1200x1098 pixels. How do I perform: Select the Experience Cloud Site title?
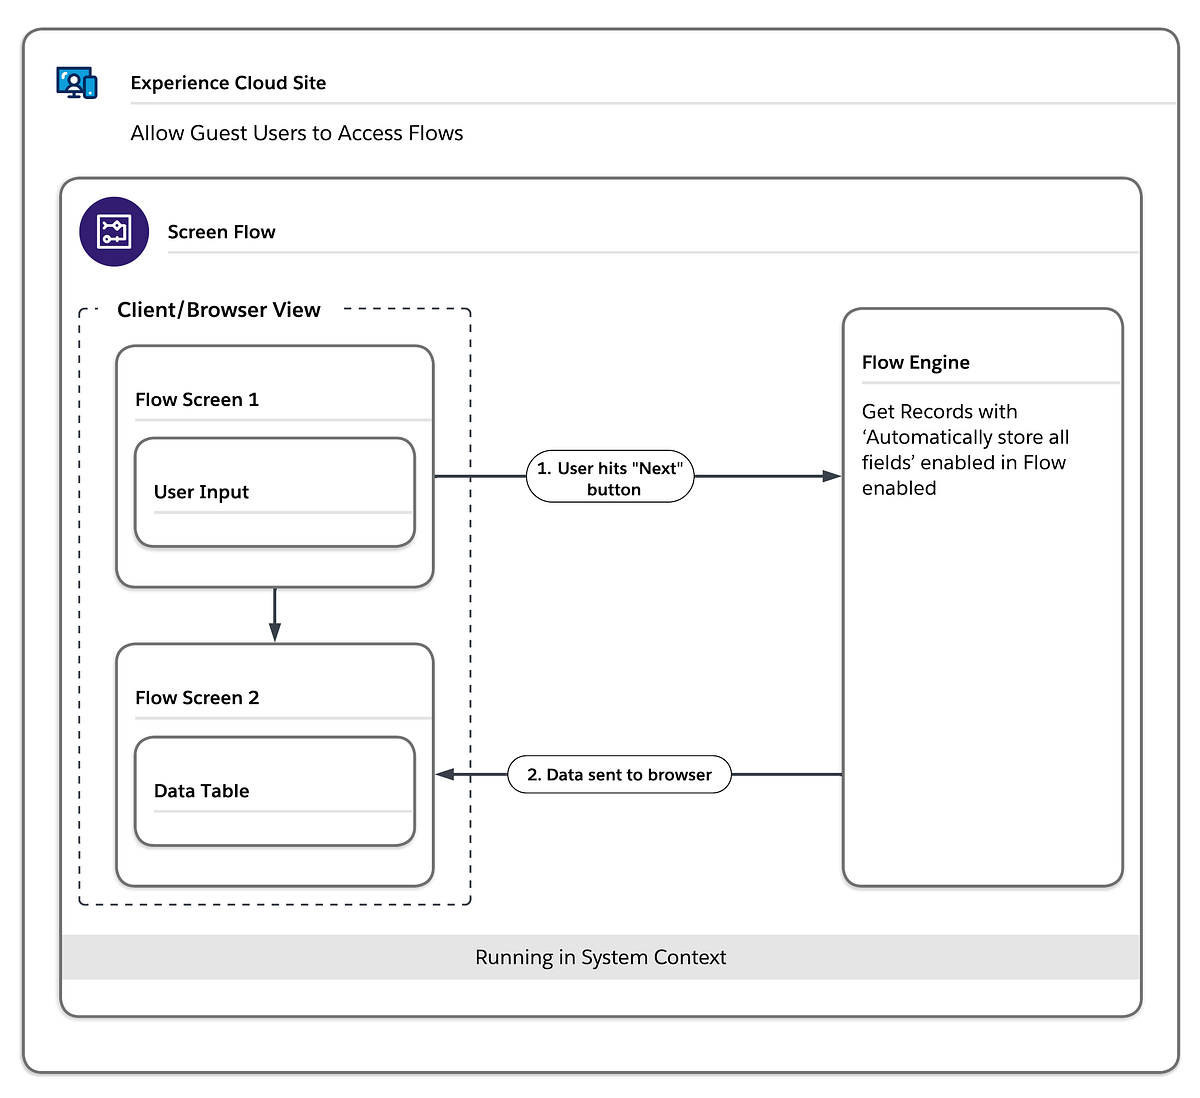click(x=228, y=83)
